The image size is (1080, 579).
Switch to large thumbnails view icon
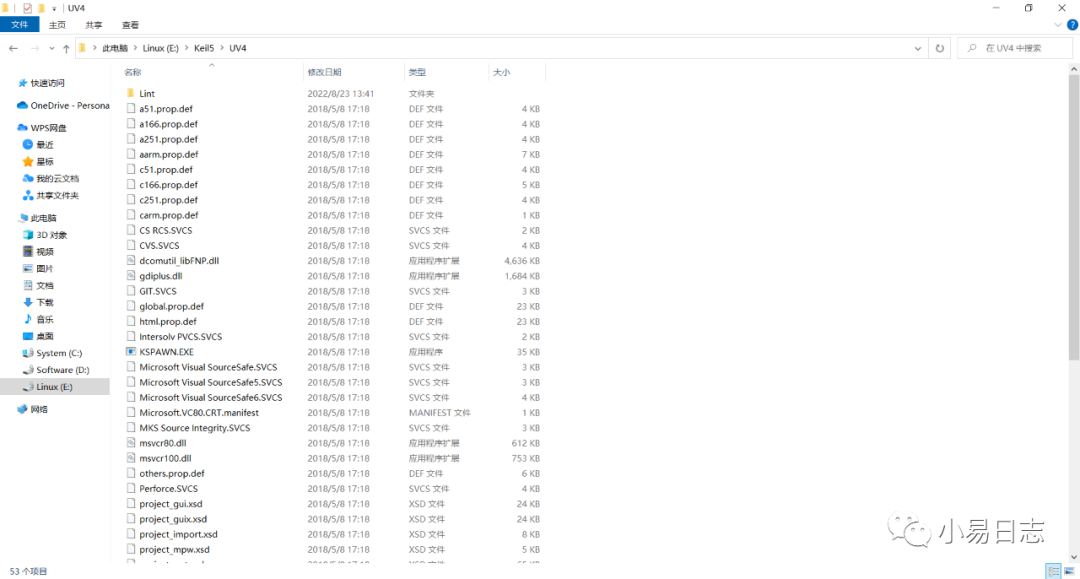(1069, 571)
